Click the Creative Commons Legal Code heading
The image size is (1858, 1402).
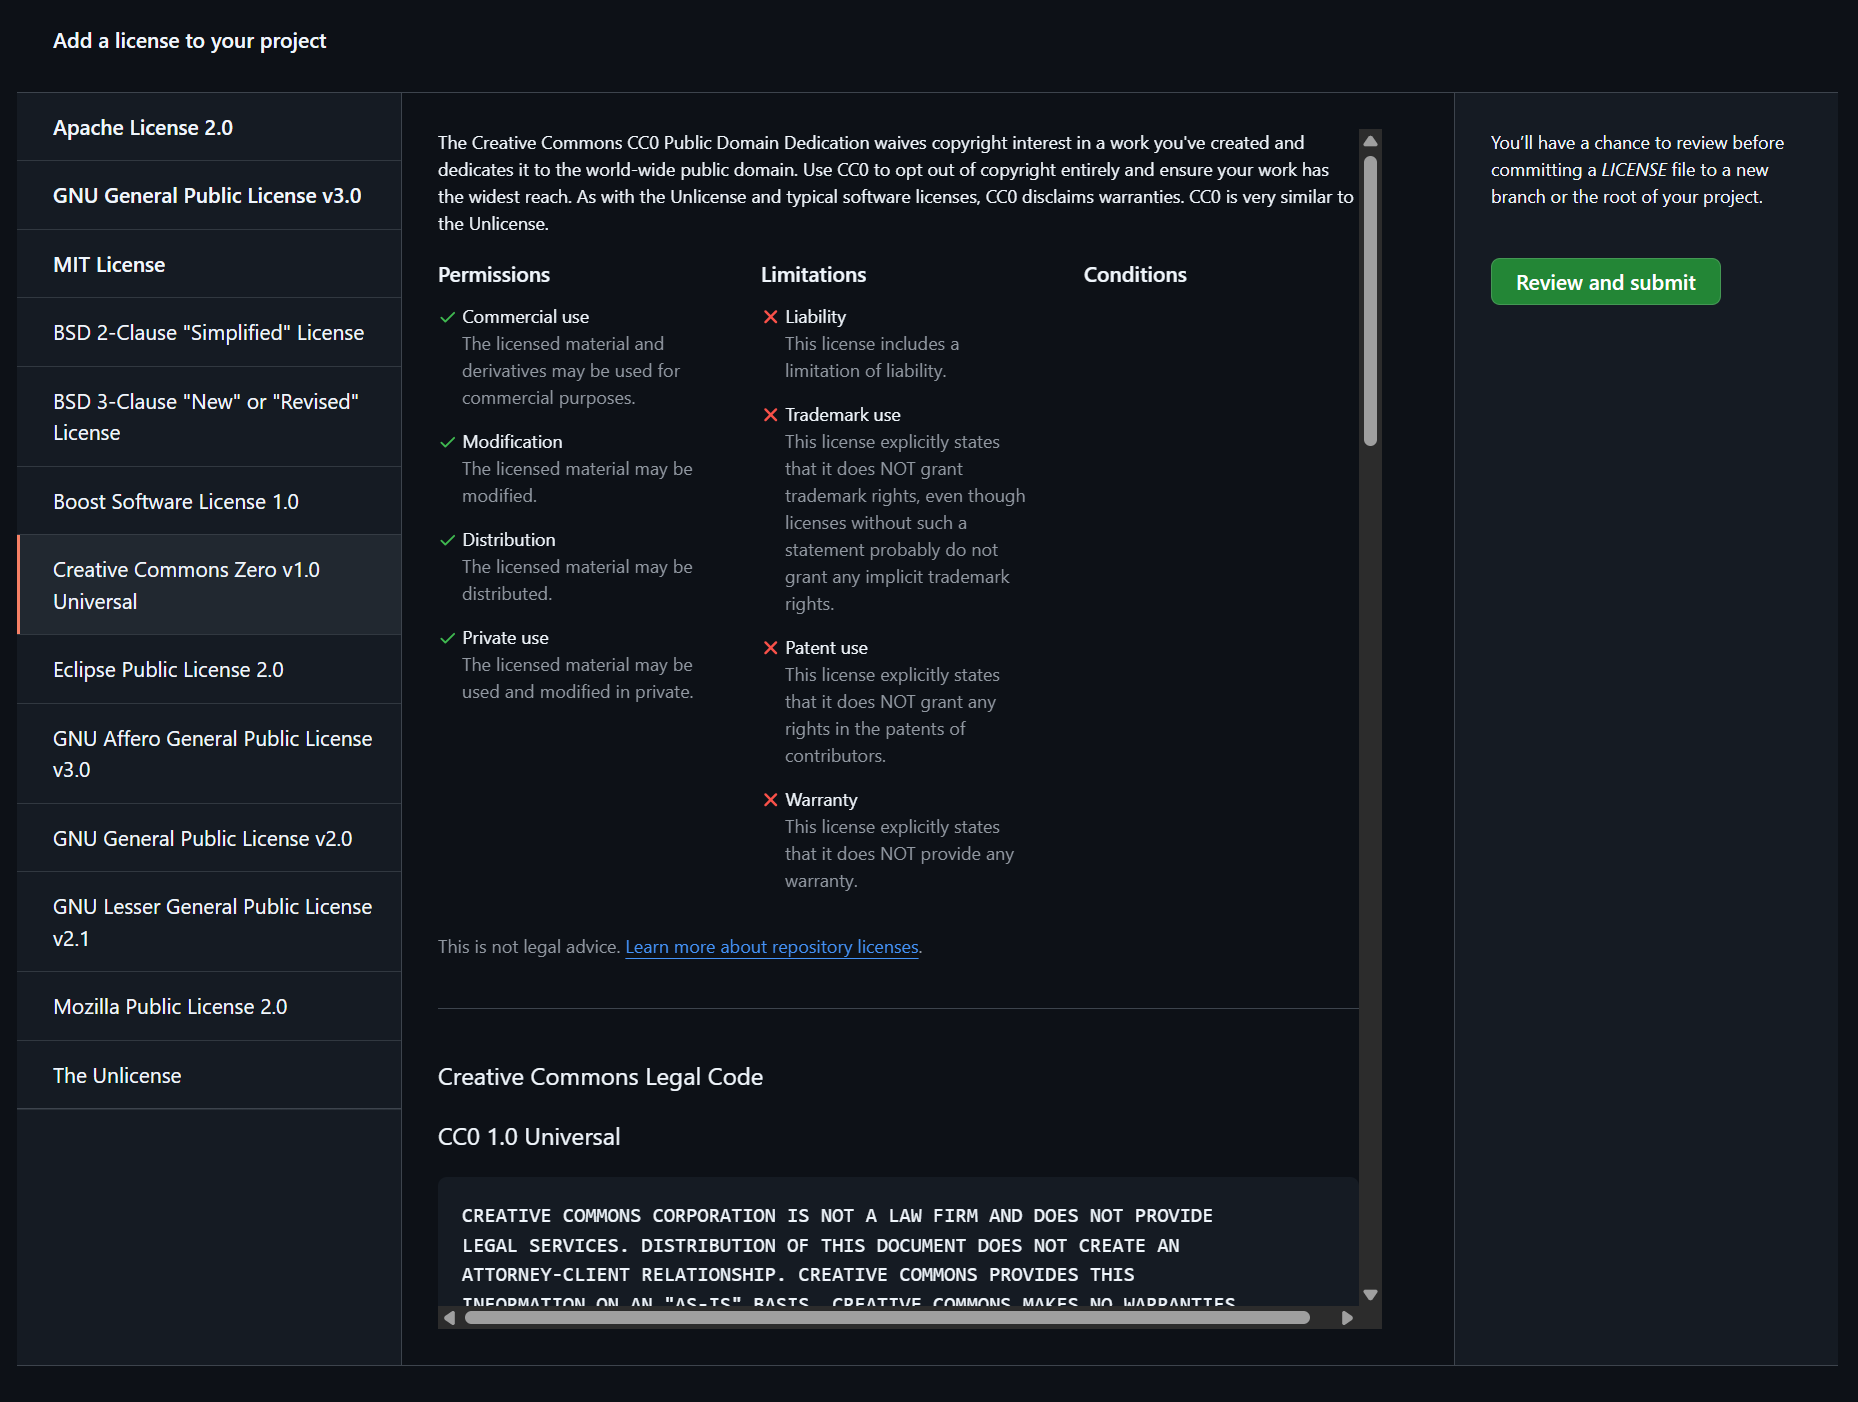(x=600, y=1077)
